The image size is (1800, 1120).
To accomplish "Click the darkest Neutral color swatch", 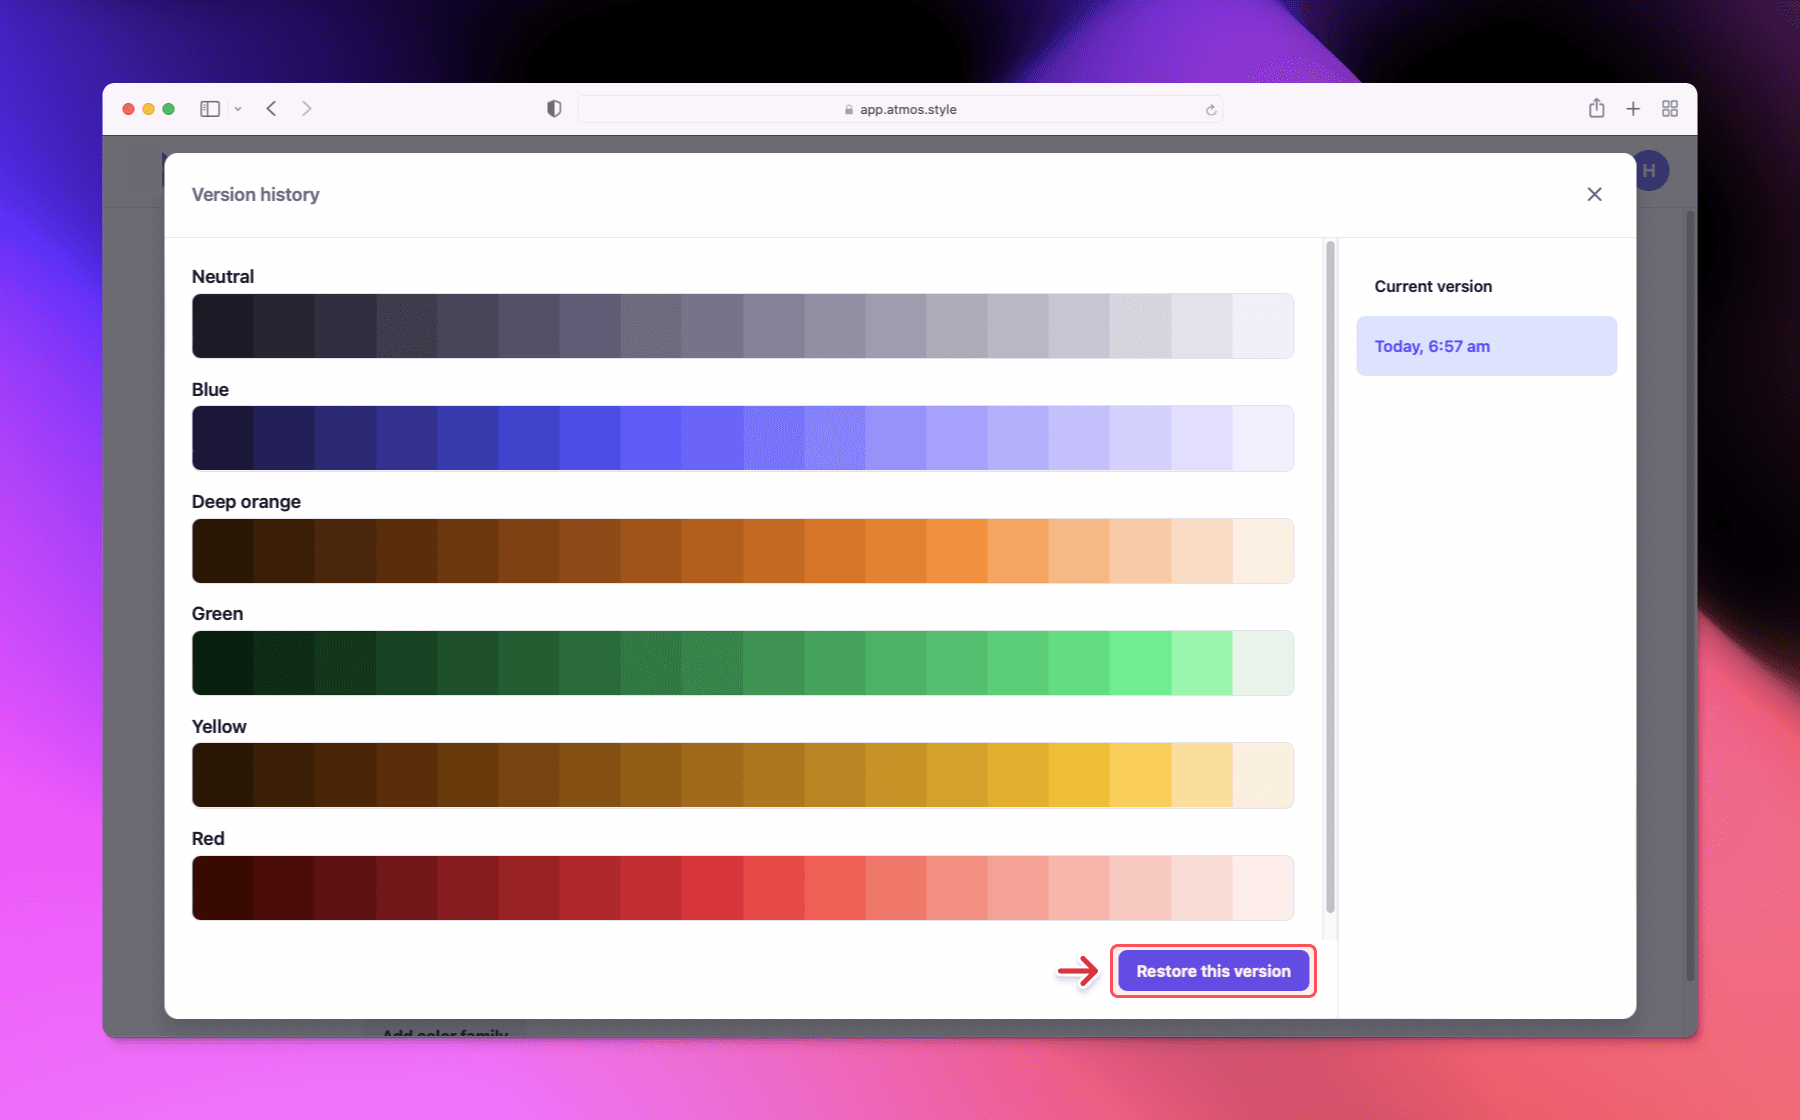I will [222, 326].
